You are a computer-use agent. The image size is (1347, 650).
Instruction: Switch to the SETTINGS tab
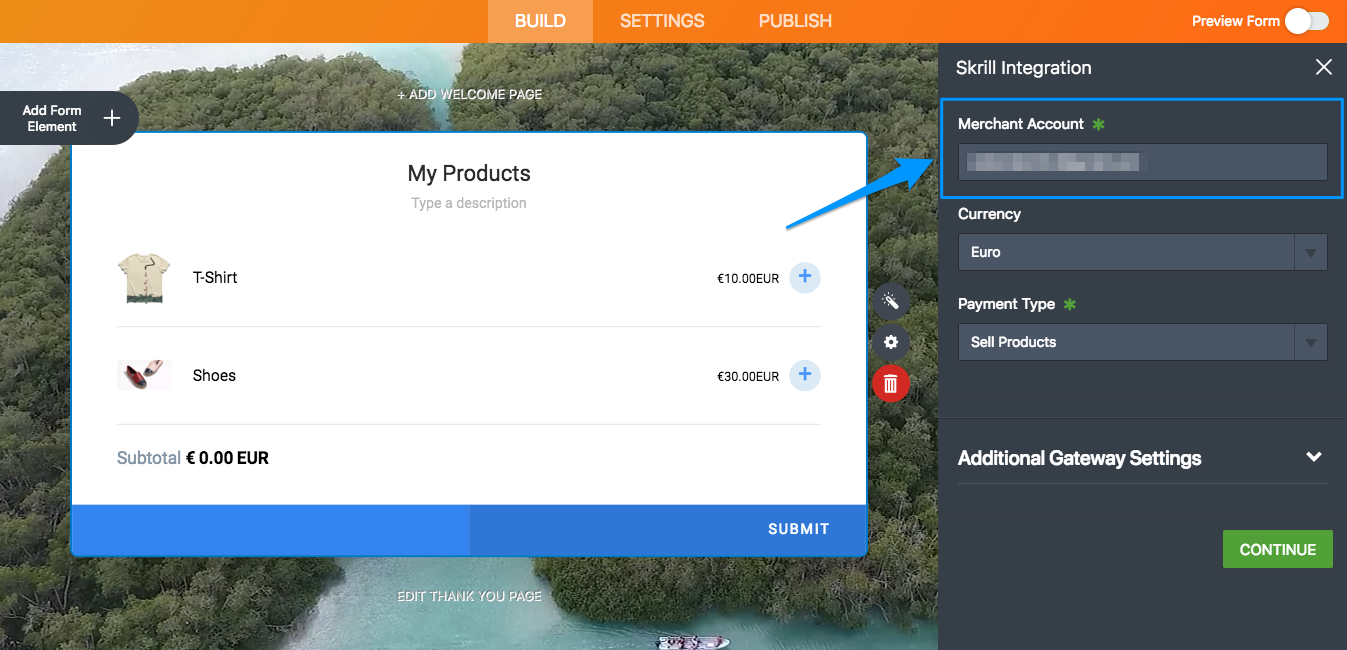[x=662, y=21]
